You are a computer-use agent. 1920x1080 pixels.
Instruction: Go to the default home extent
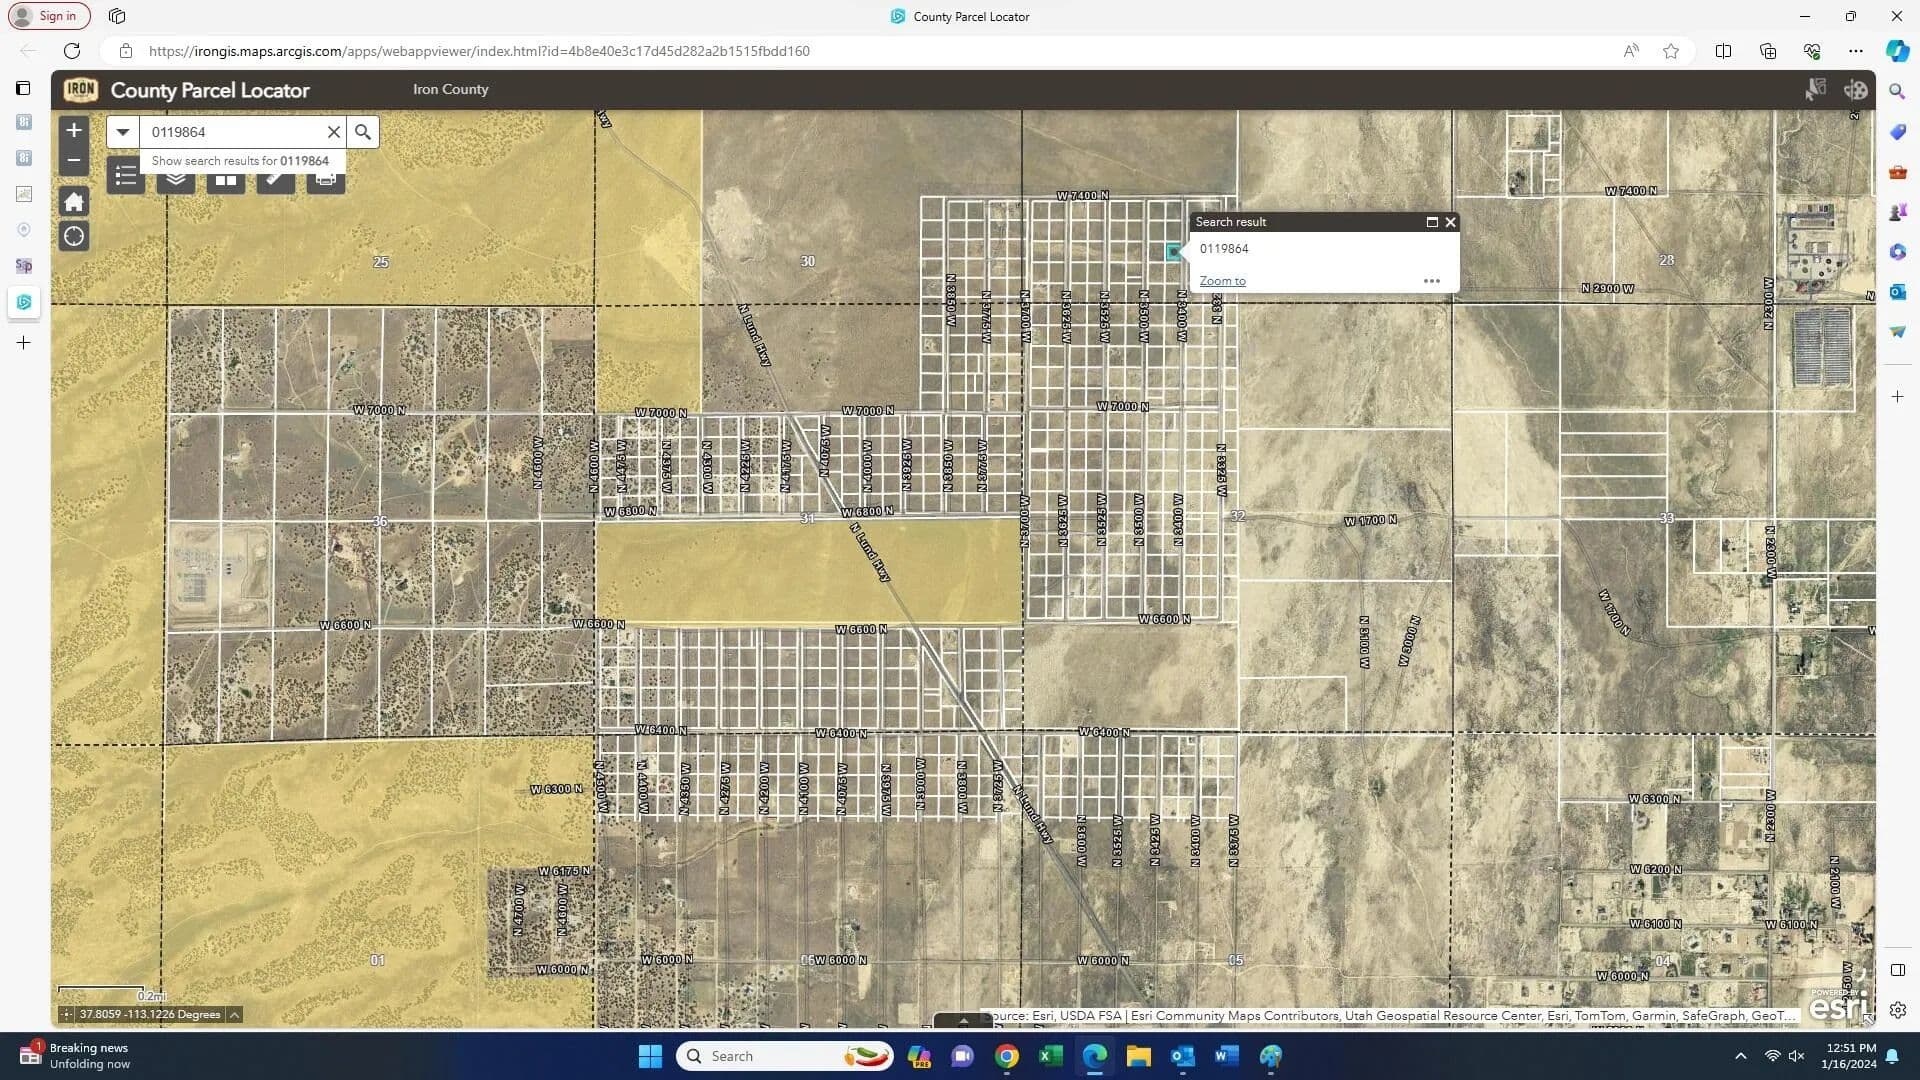(x=74, y=201)
